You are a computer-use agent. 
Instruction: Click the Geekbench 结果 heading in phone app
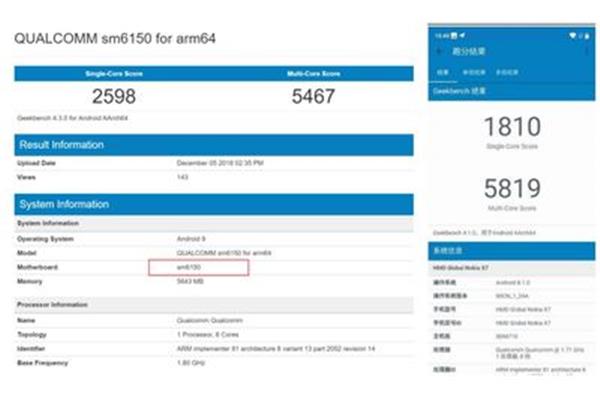click(460, 91)
